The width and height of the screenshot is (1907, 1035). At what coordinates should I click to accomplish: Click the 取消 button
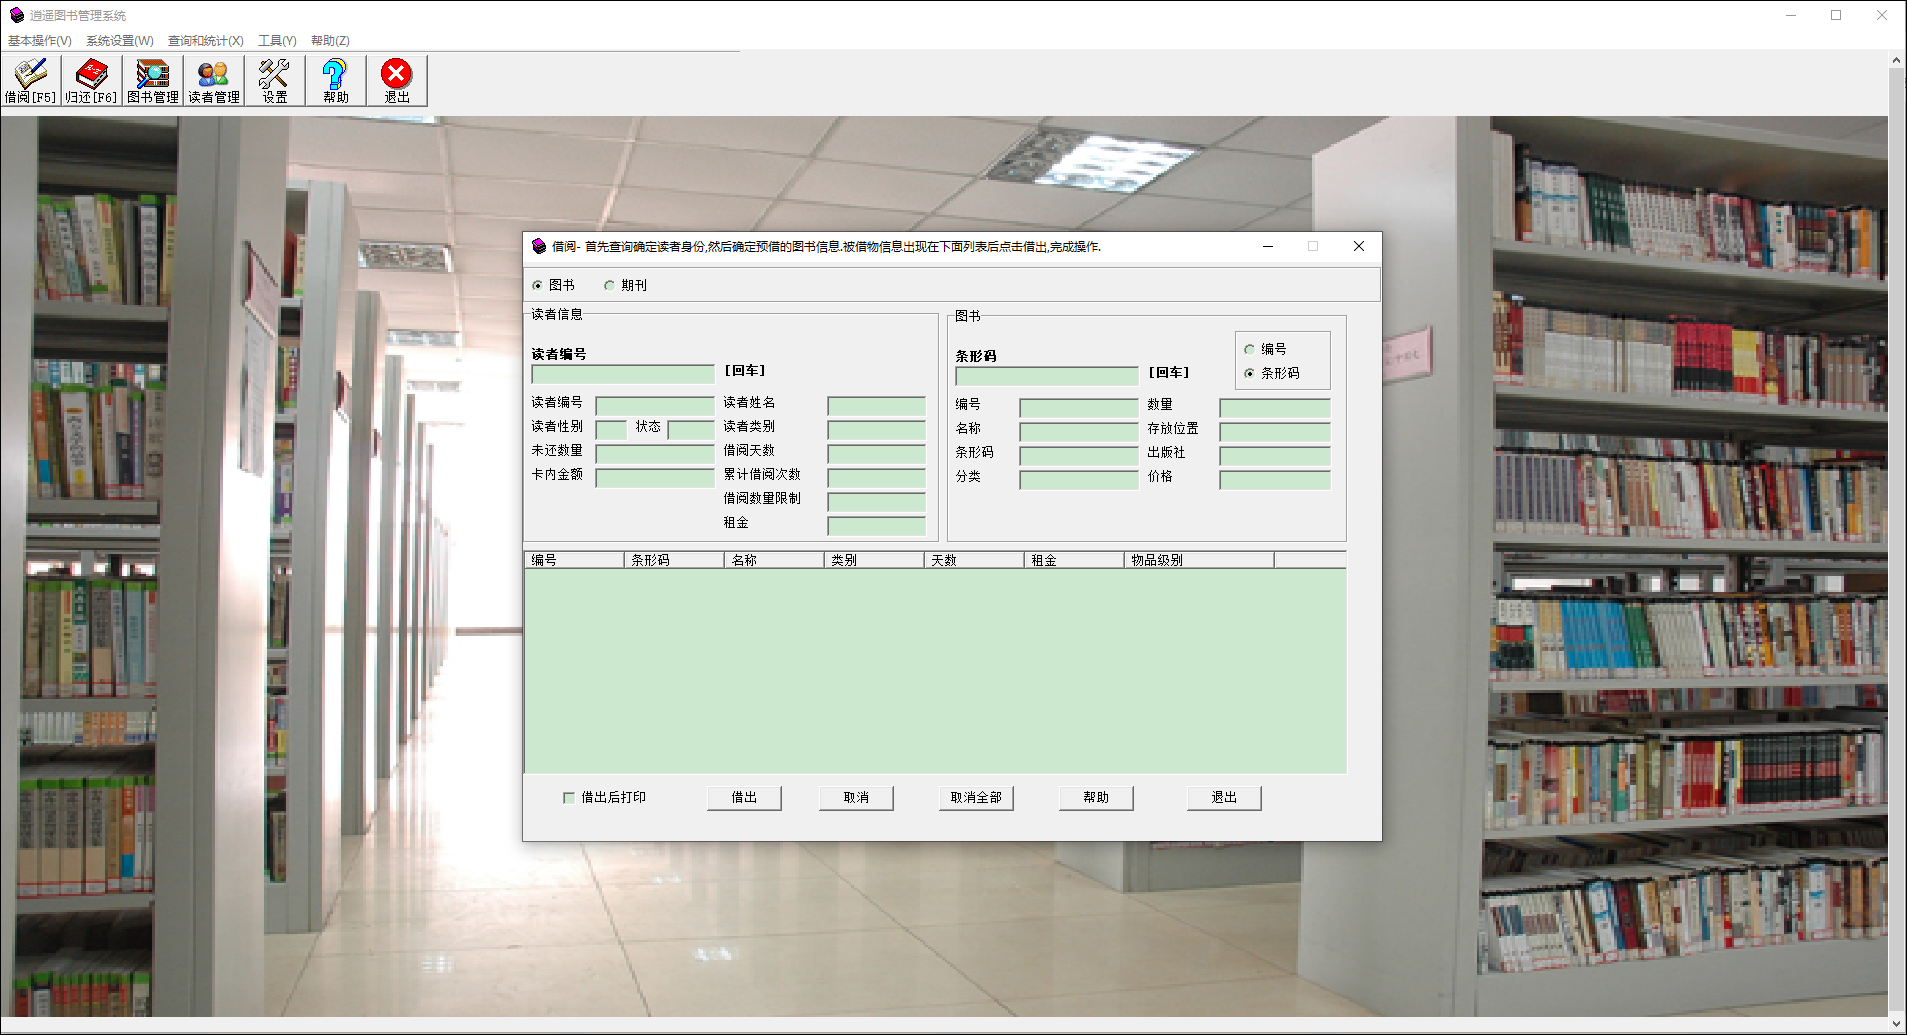click(x=856, y=797)
